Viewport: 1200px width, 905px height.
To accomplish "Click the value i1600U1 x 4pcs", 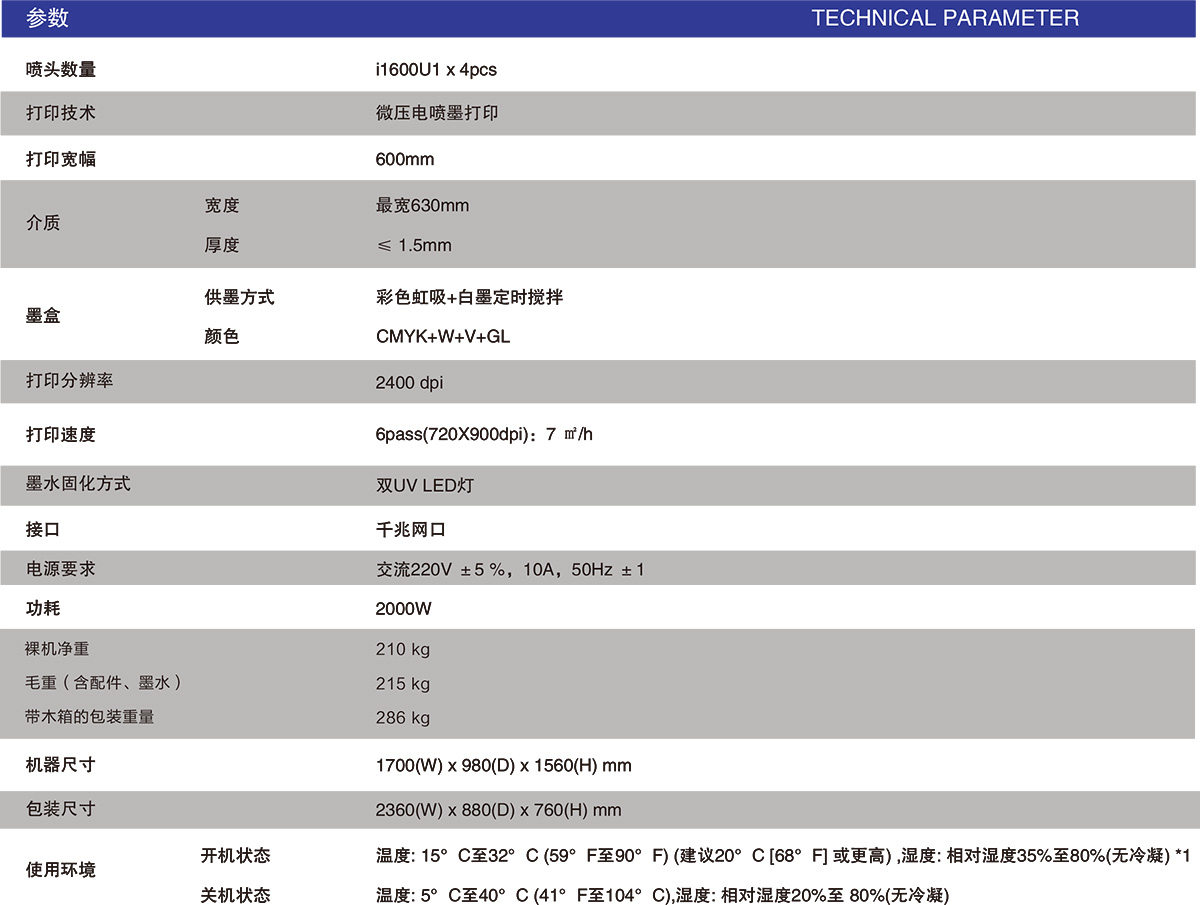I will coord(436,70).
